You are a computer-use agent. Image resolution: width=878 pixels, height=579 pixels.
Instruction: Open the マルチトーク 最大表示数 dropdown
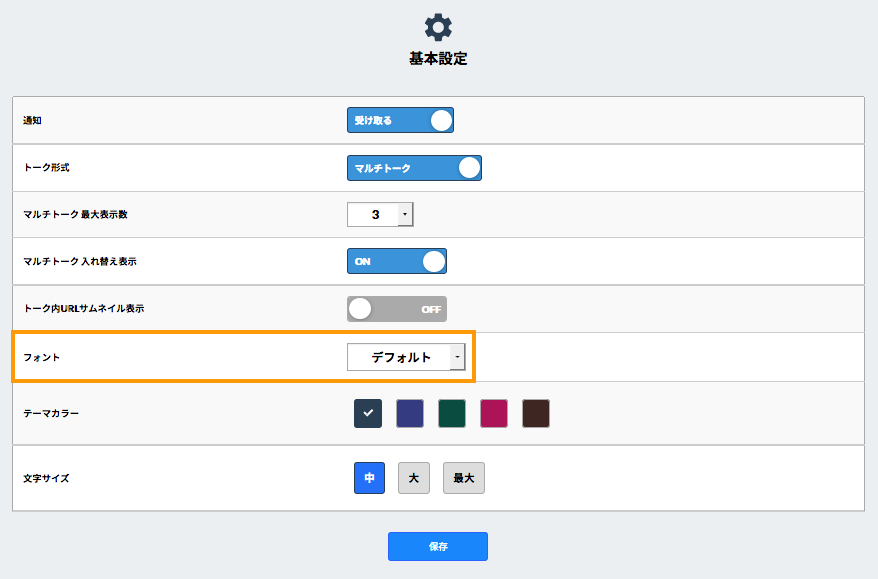pos(380,214)
